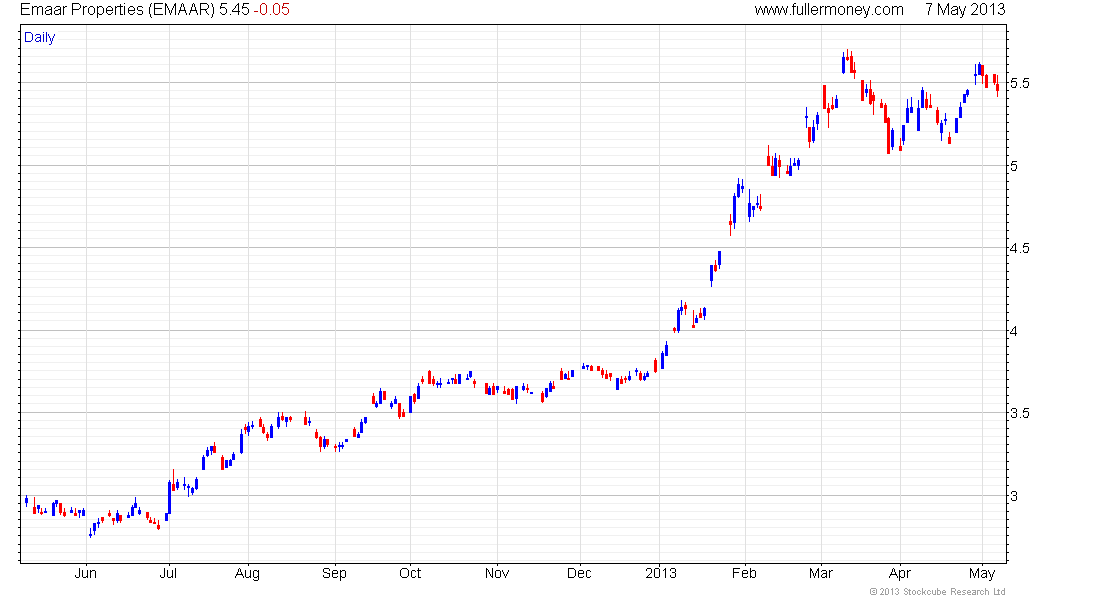Select the 7 May 2013 date

coord(965,10)
